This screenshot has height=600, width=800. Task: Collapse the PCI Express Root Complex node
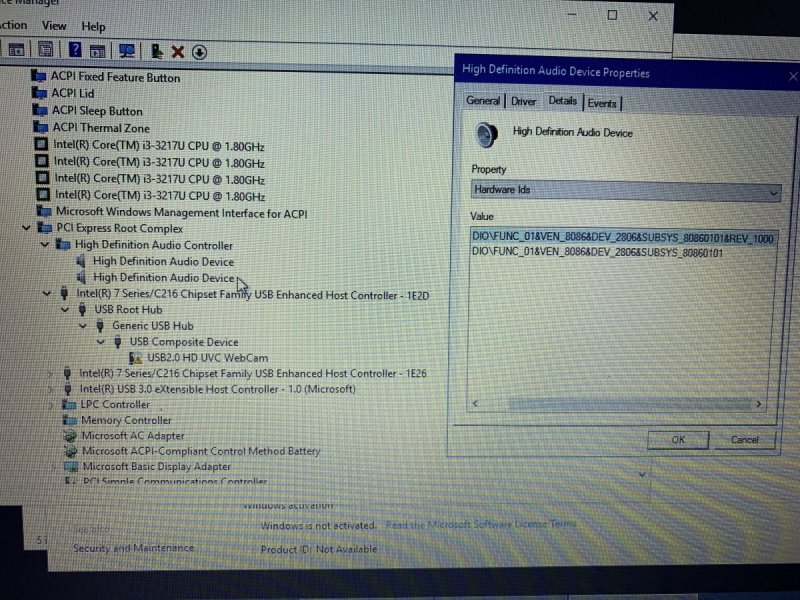click(27, 228)
